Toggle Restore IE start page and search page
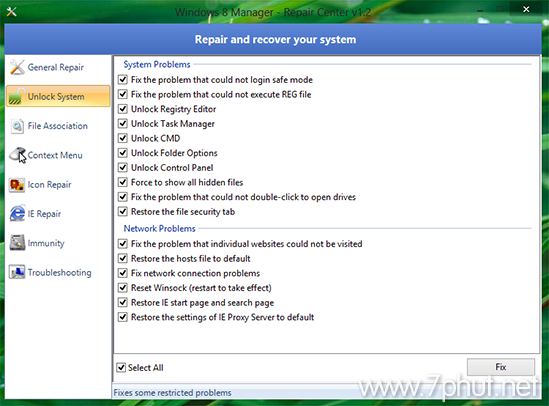This screenshot has height=406, width=549. 123,302
